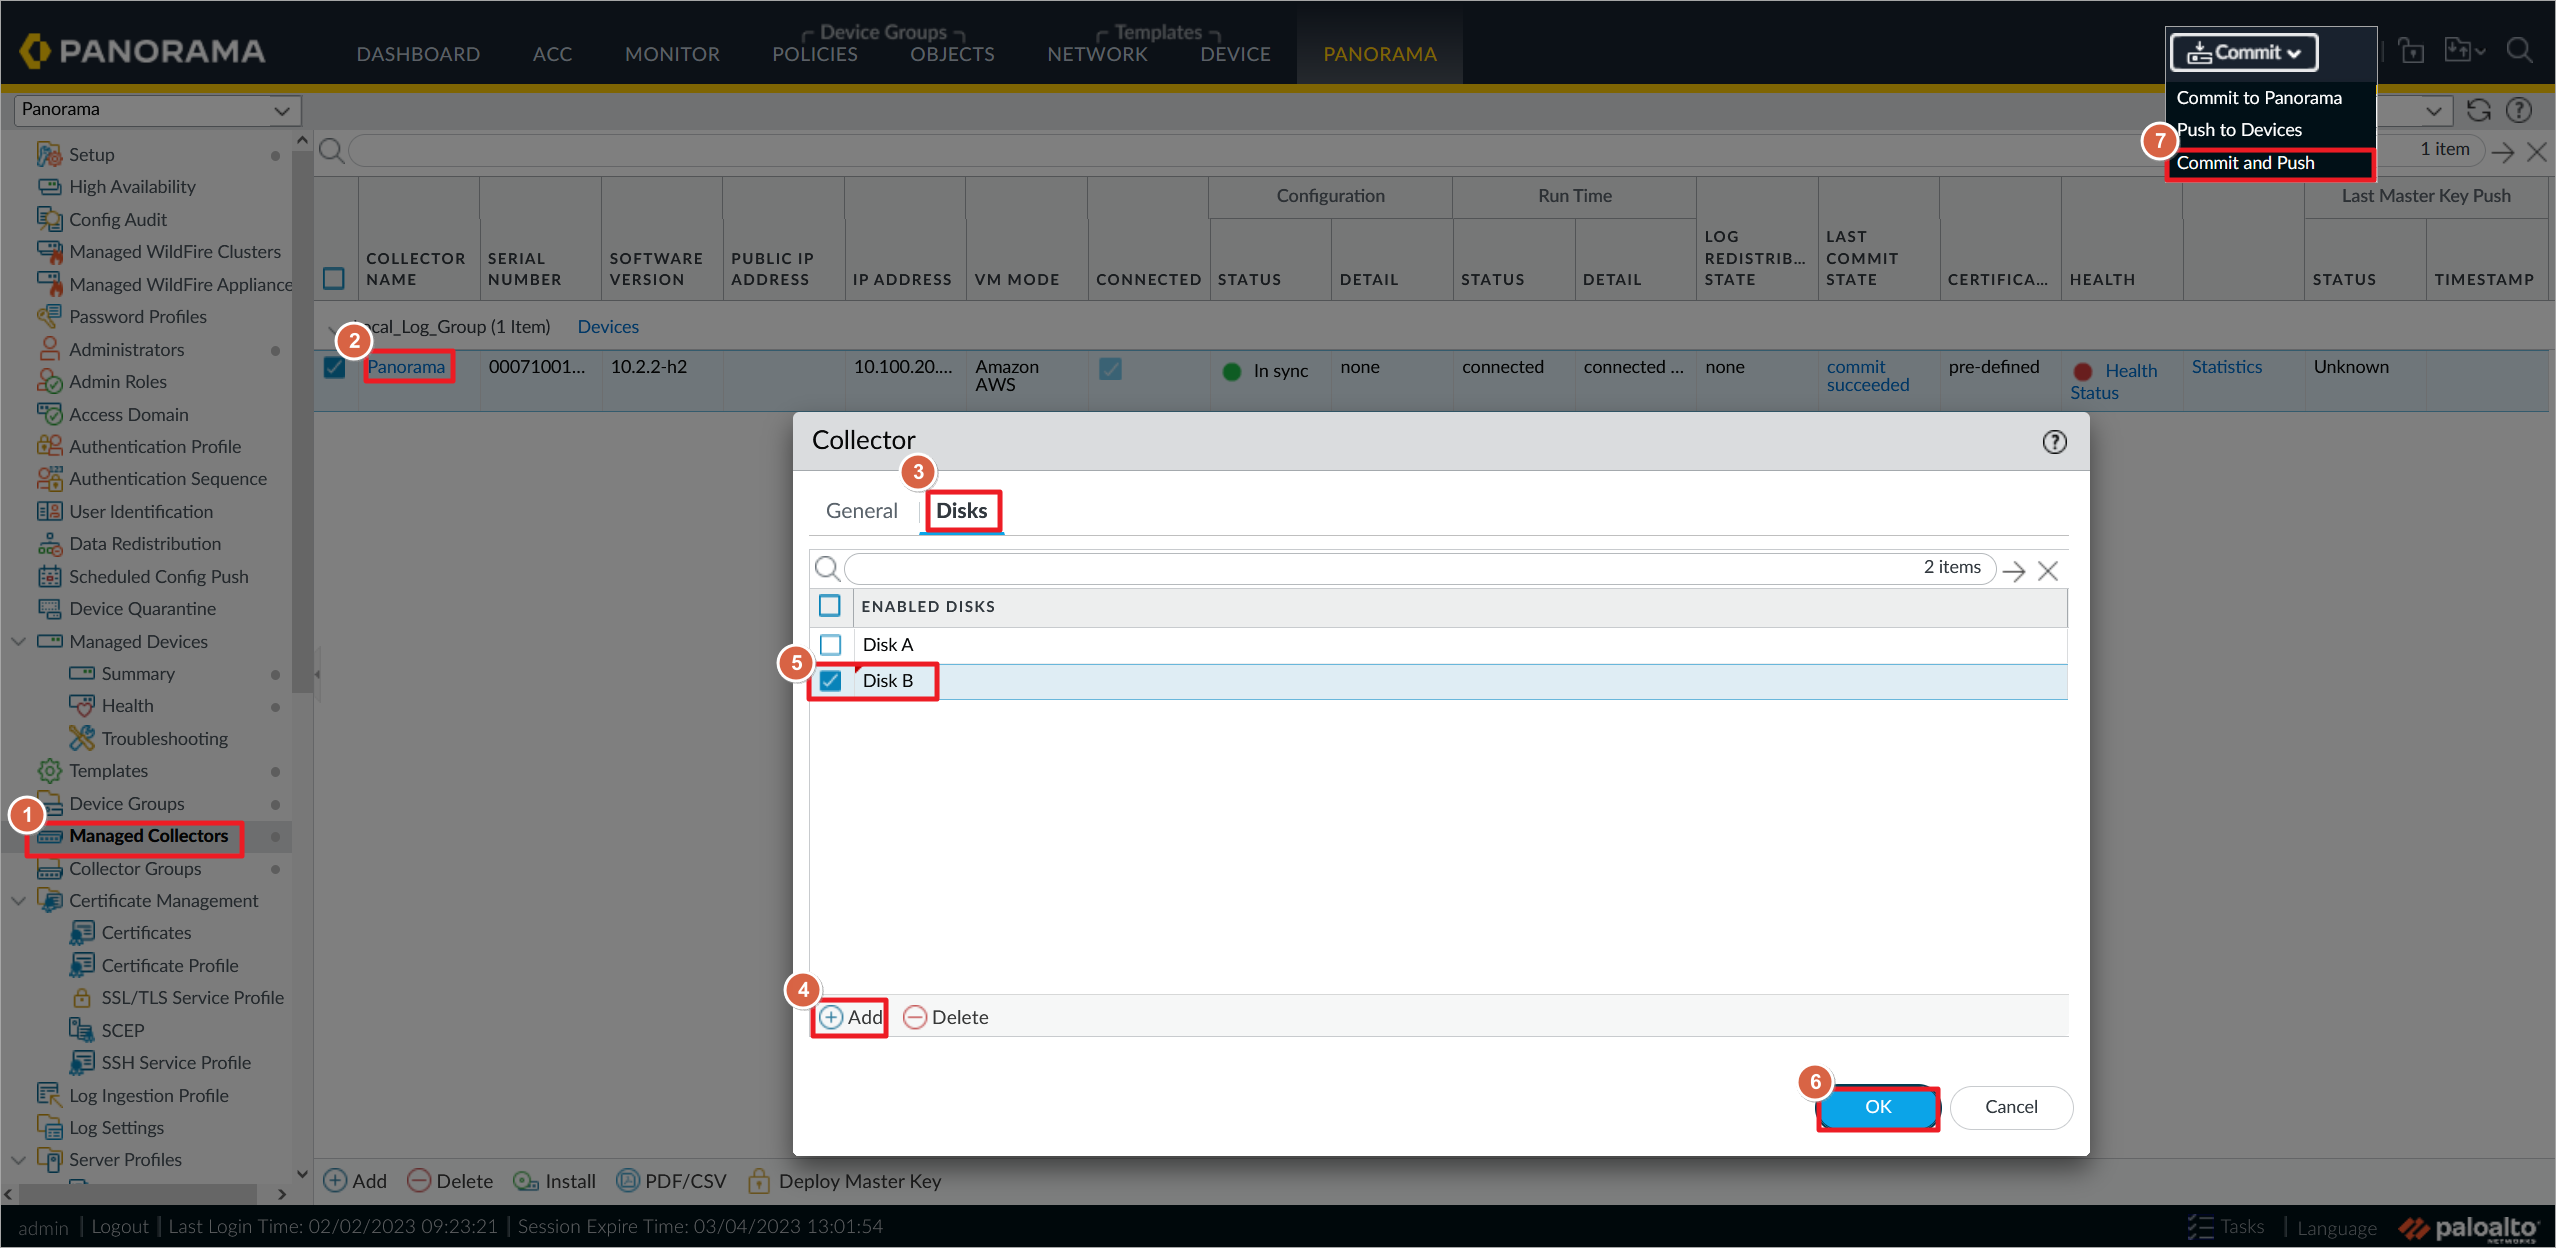2556x1248 pixels.
Task: Open Password Profiles icon
Action: (49, 316)
